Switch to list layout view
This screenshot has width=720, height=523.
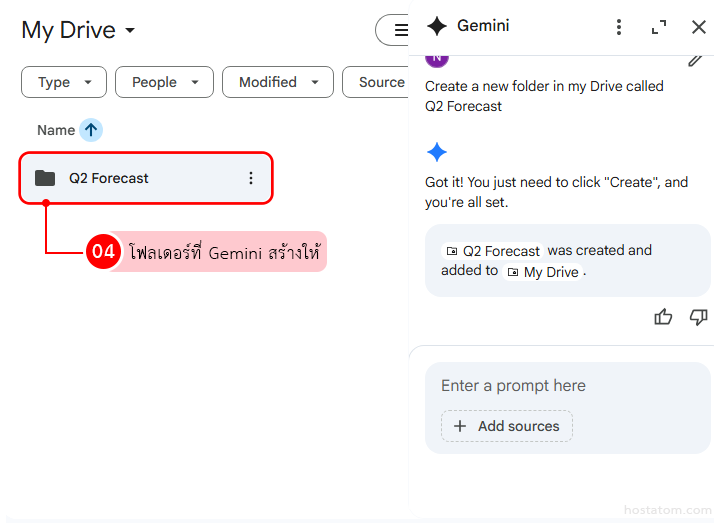coord(399,30)
